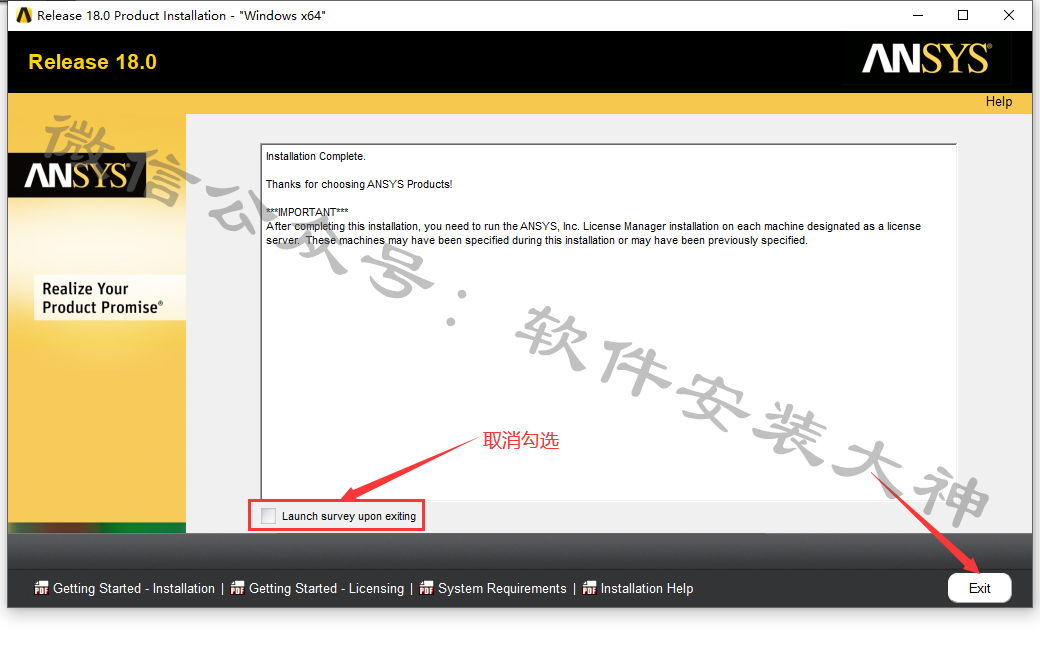Click the ANSYS logo in left sidebar
Viewport: 1040px width, 666px height.
[x=77, y=175]
